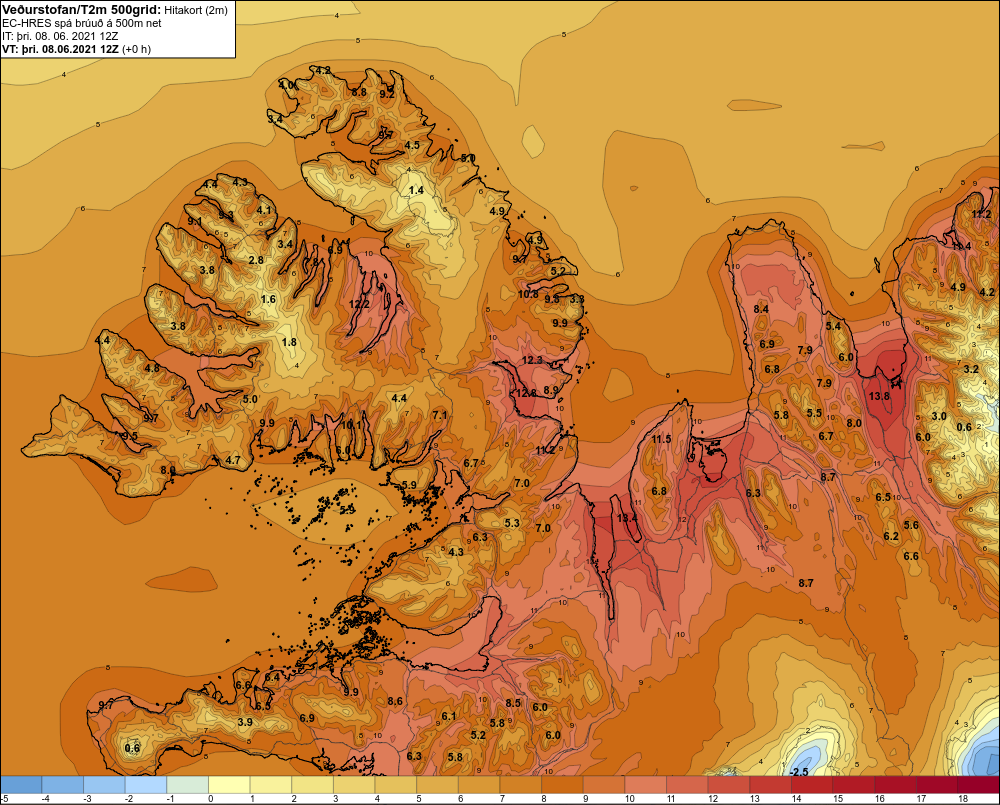Click the 1.4 reading on the glacier
This screenshot has width=1000, height=805.
pyautogui.click(x=416, y=190)
